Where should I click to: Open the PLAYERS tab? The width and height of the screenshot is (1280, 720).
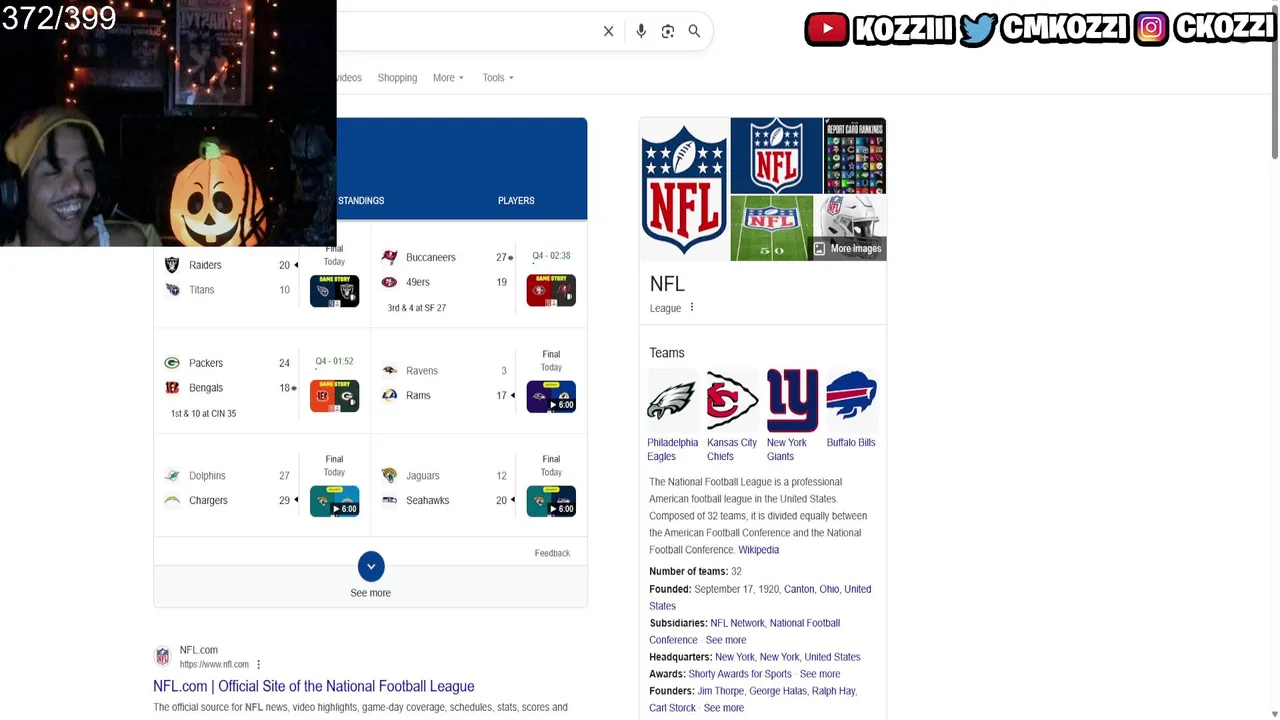click(x=516, y=201)
